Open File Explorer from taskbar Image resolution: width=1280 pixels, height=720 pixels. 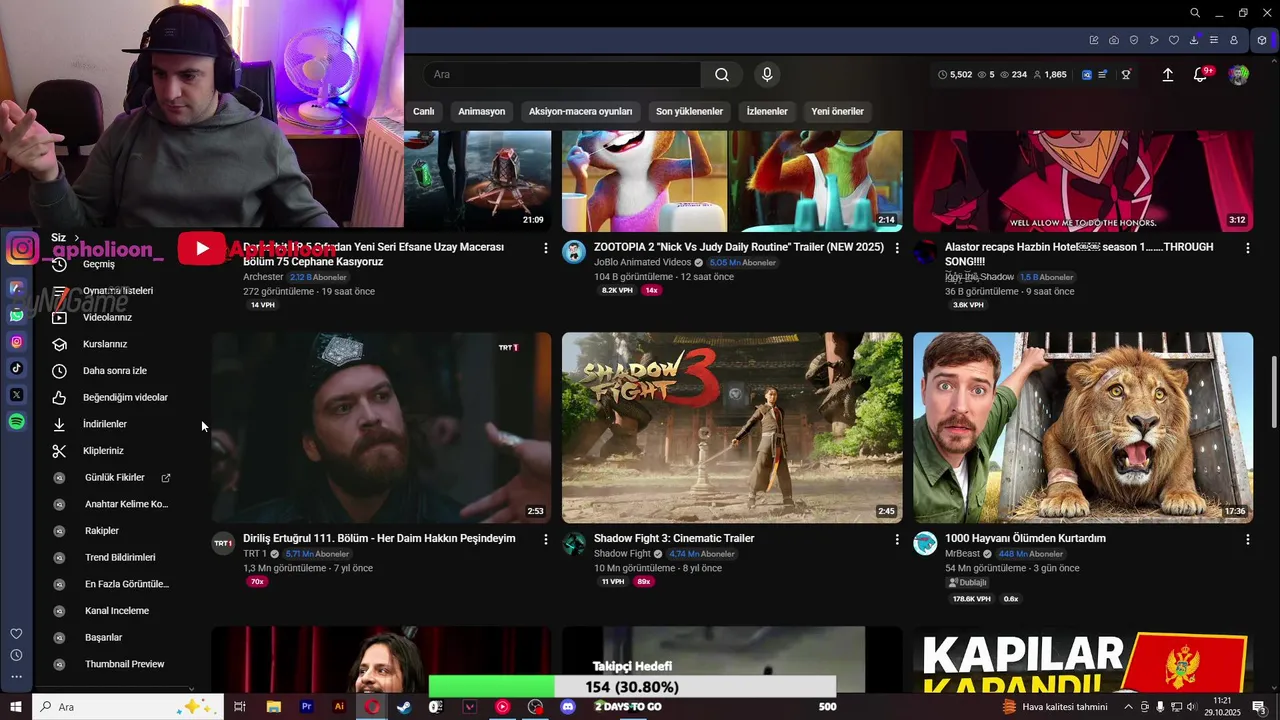coord(273,707)
